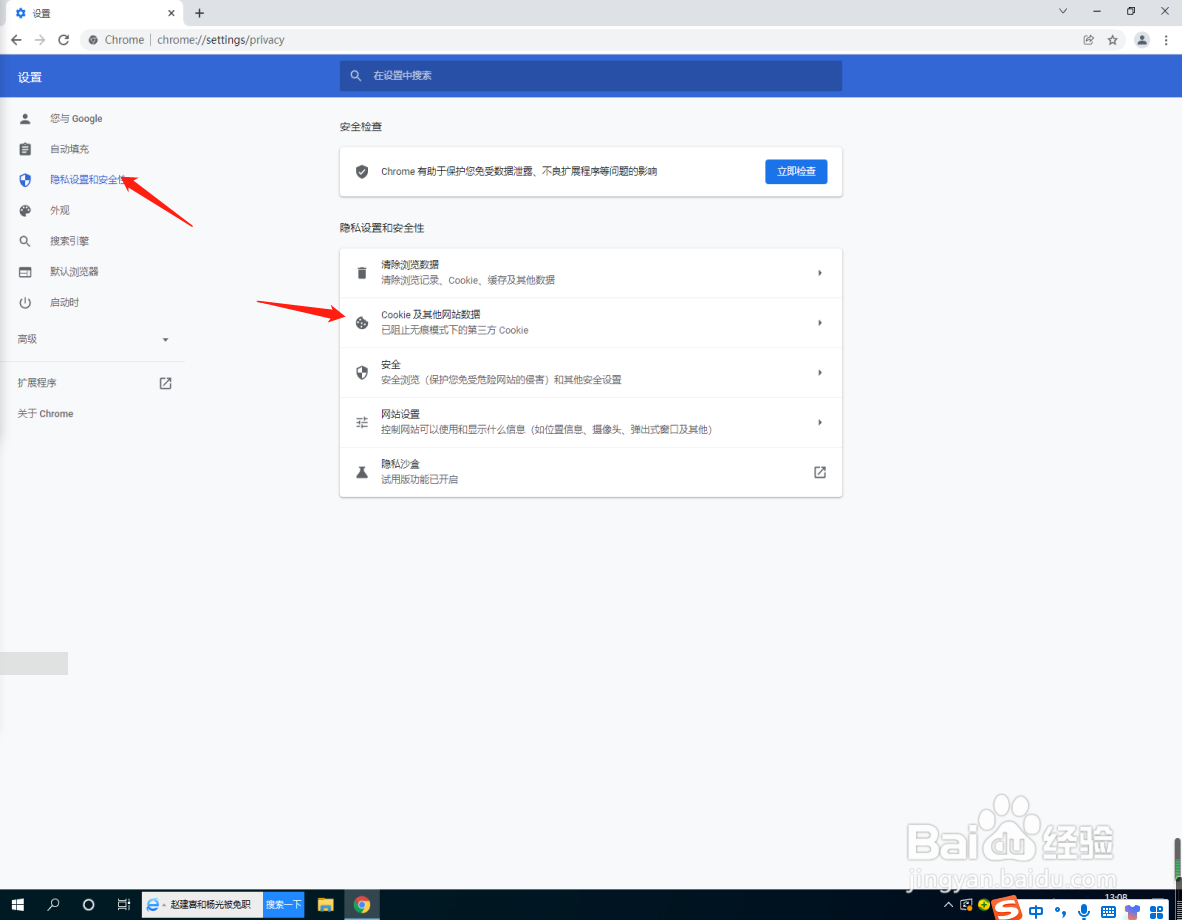1182x920 pixels.
Task: Click the magnifier icon beside 搜索引擎
Action: tap(25, 241)
